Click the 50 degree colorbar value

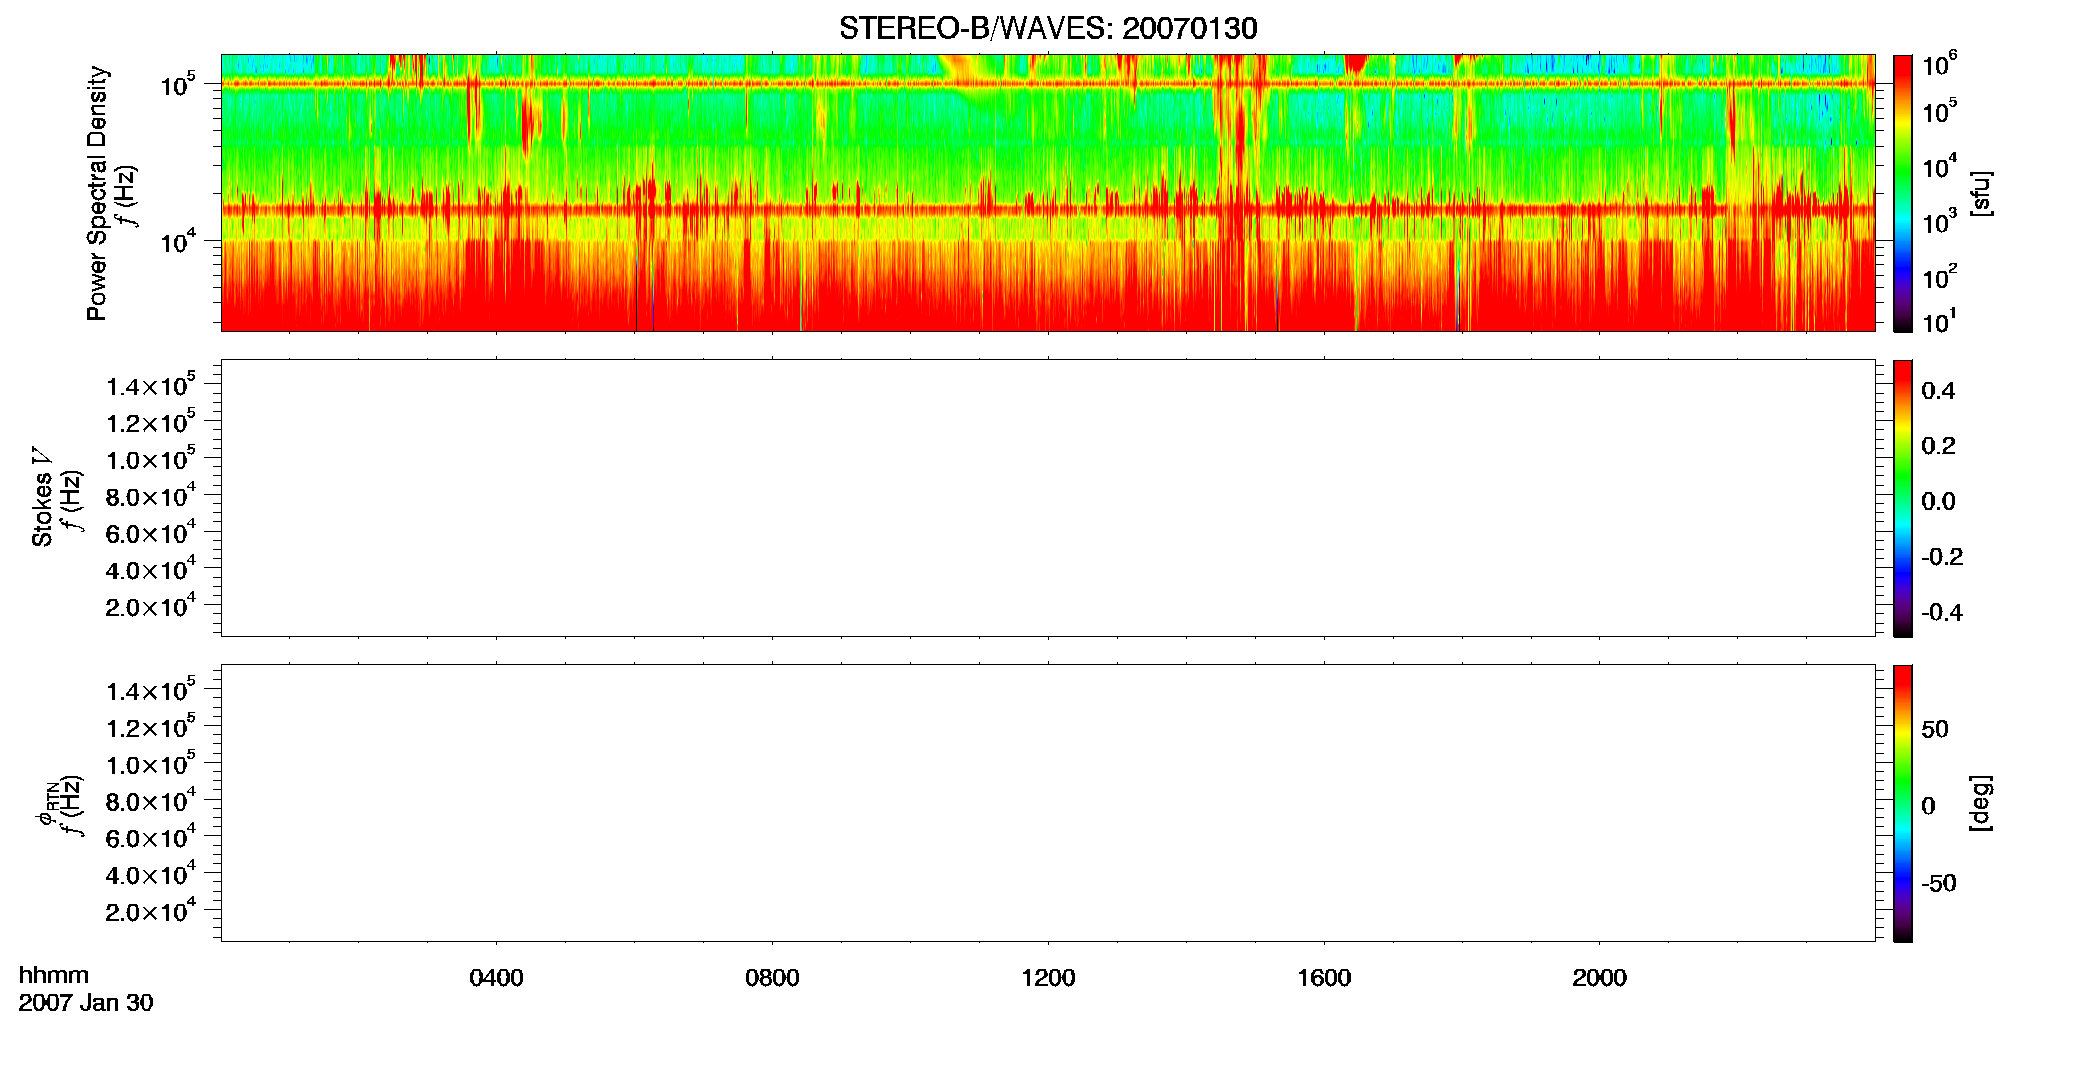1935,729
